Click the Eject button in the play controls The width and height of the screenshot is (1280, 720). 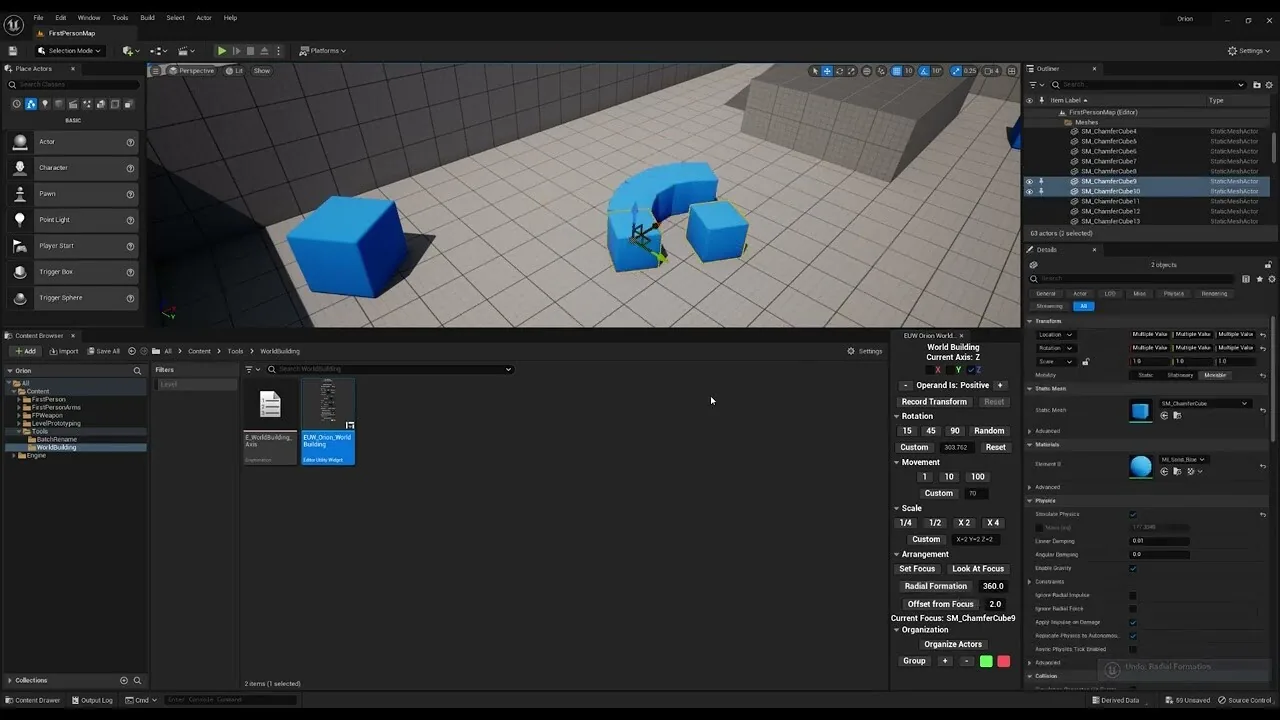(x=264, y=51)
